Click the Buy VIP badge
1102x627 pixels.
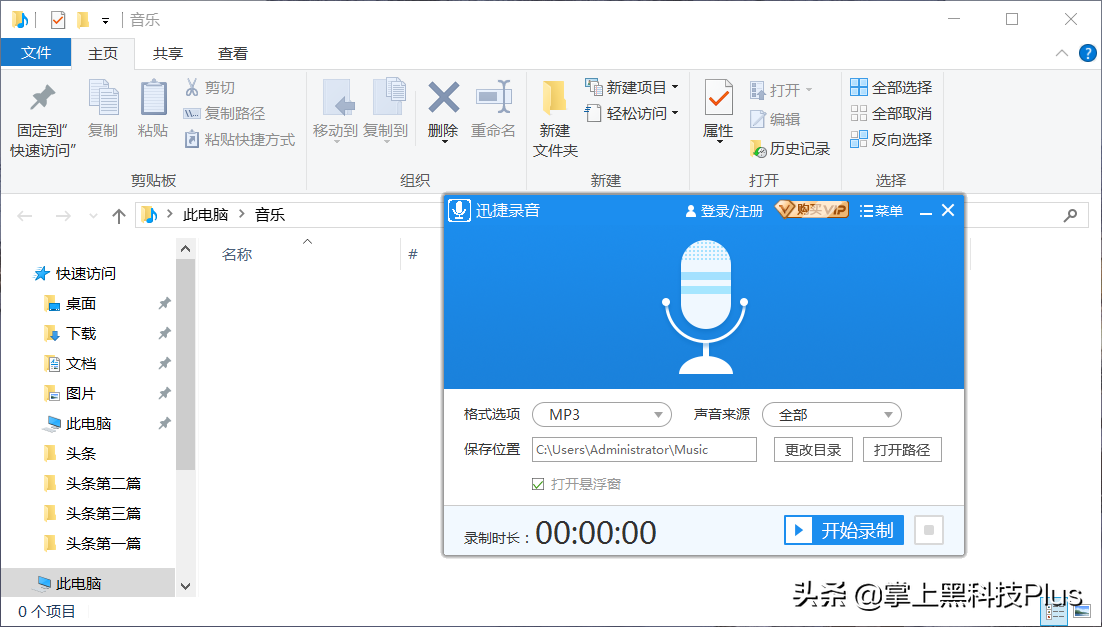click(812, 209)
